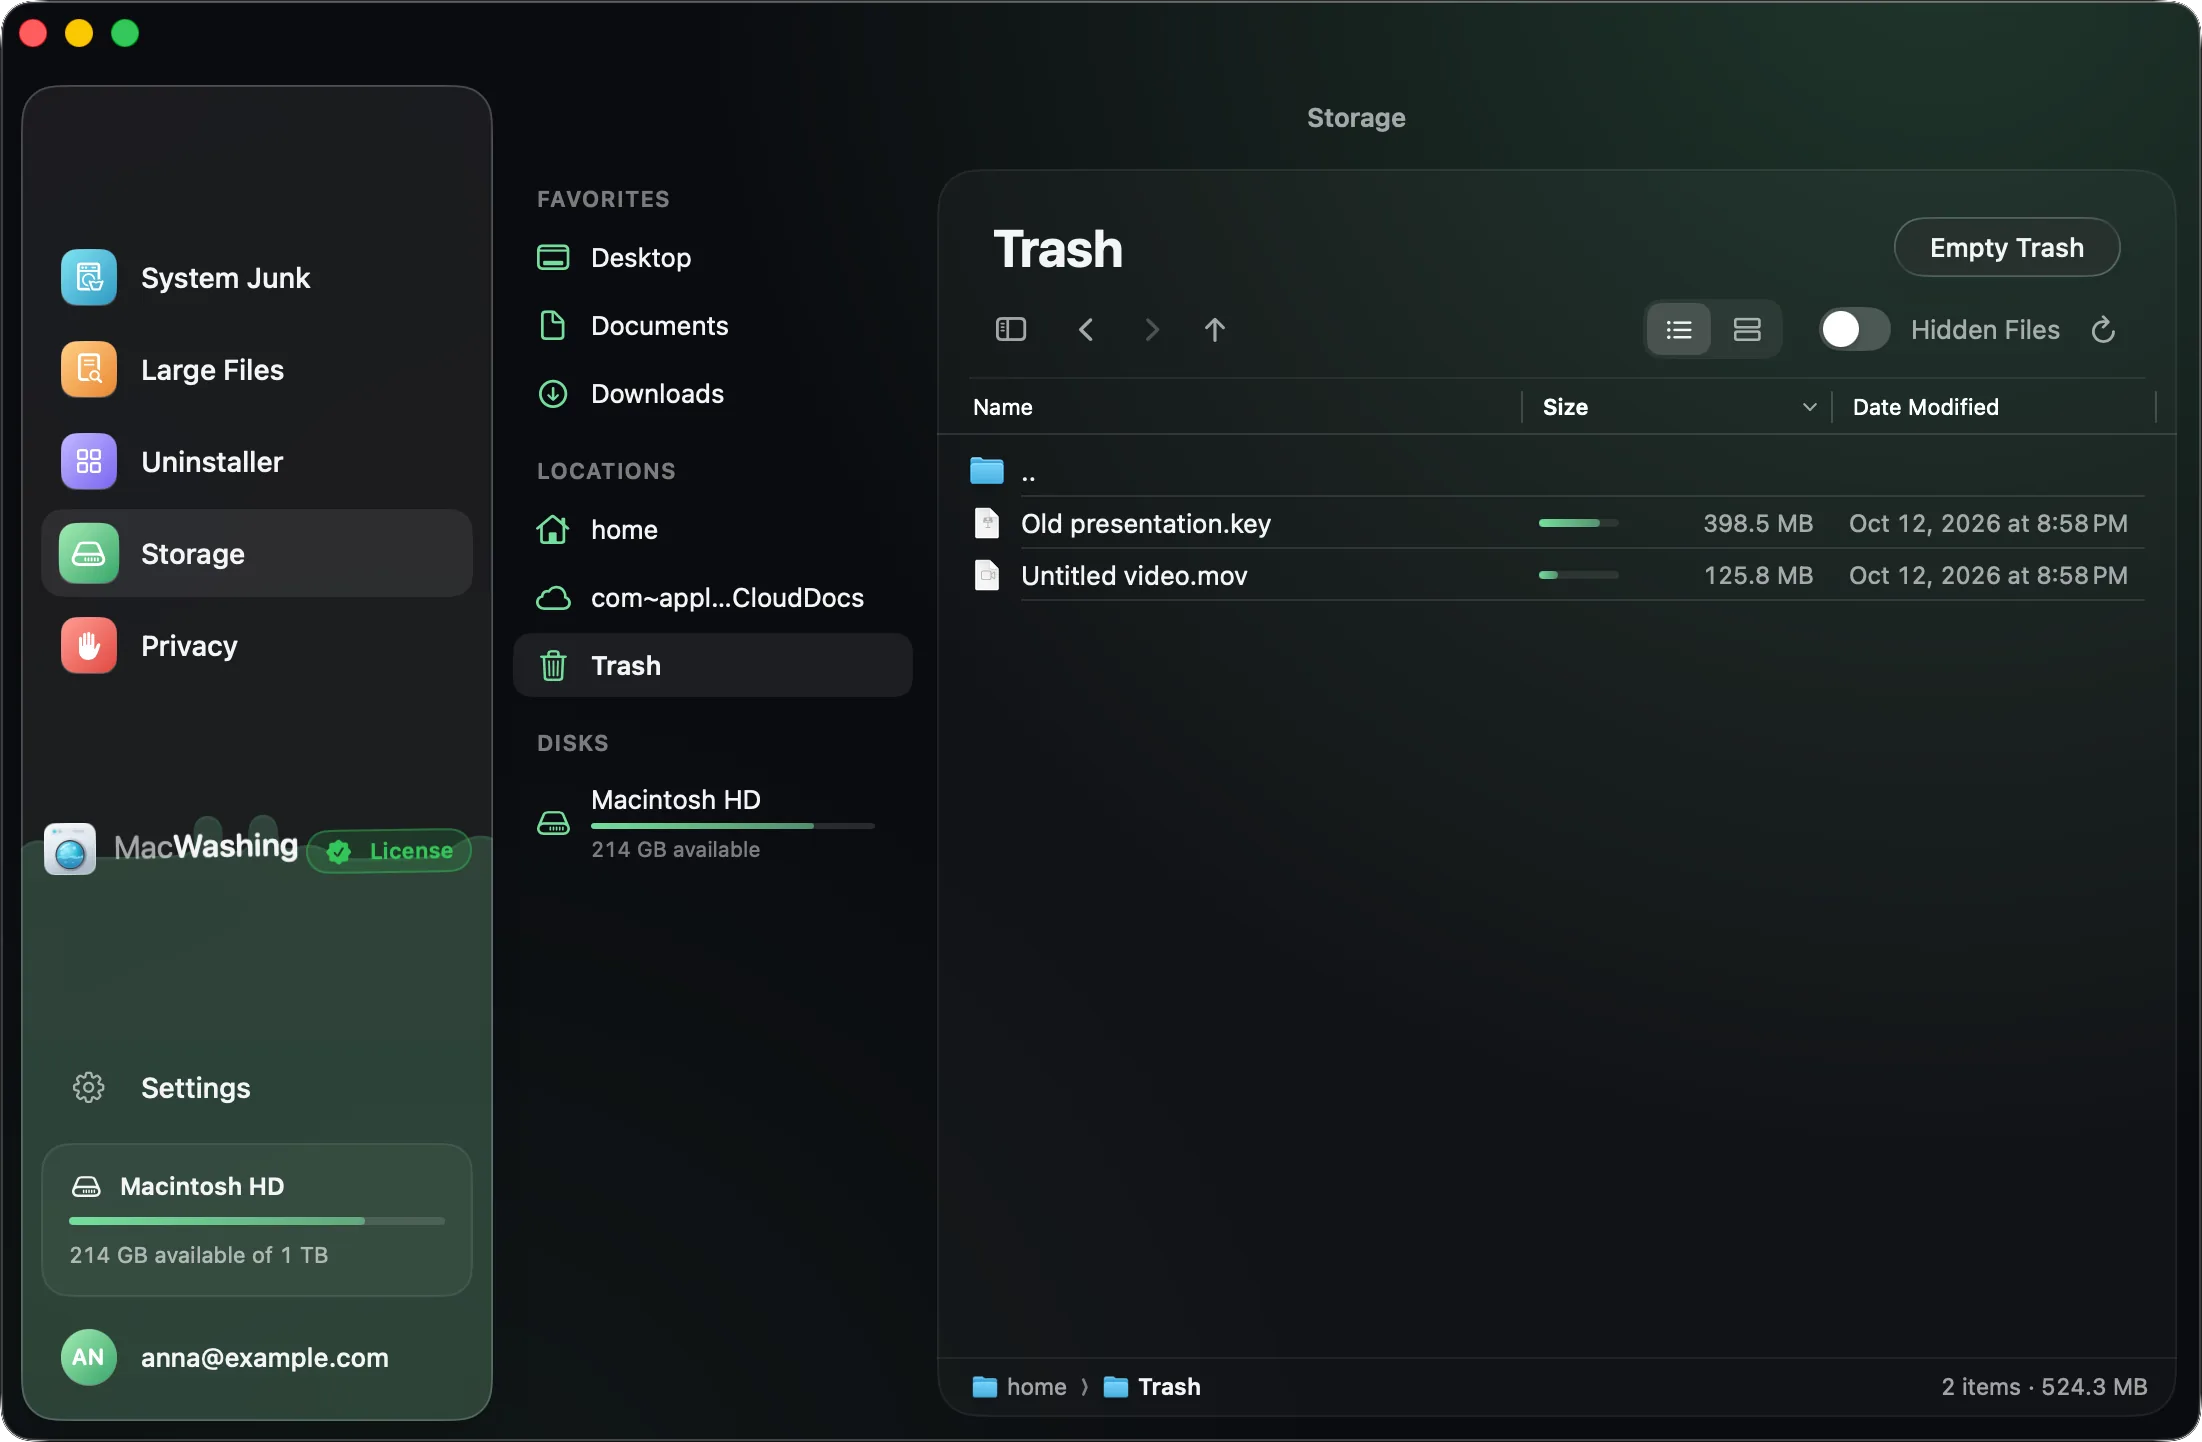2202x1442 pixels.
Task: Click the AN user avatar
Action: pos(88,1357)
